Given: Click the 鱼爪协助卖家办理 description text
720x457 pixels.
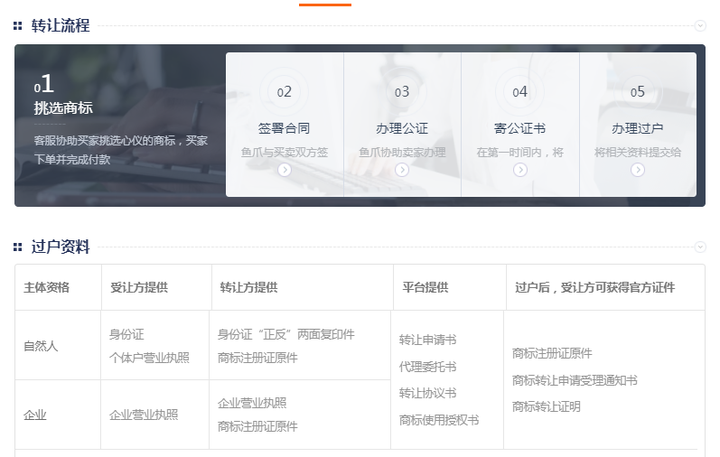Looking at the screenshot, I should click(402, 152).
